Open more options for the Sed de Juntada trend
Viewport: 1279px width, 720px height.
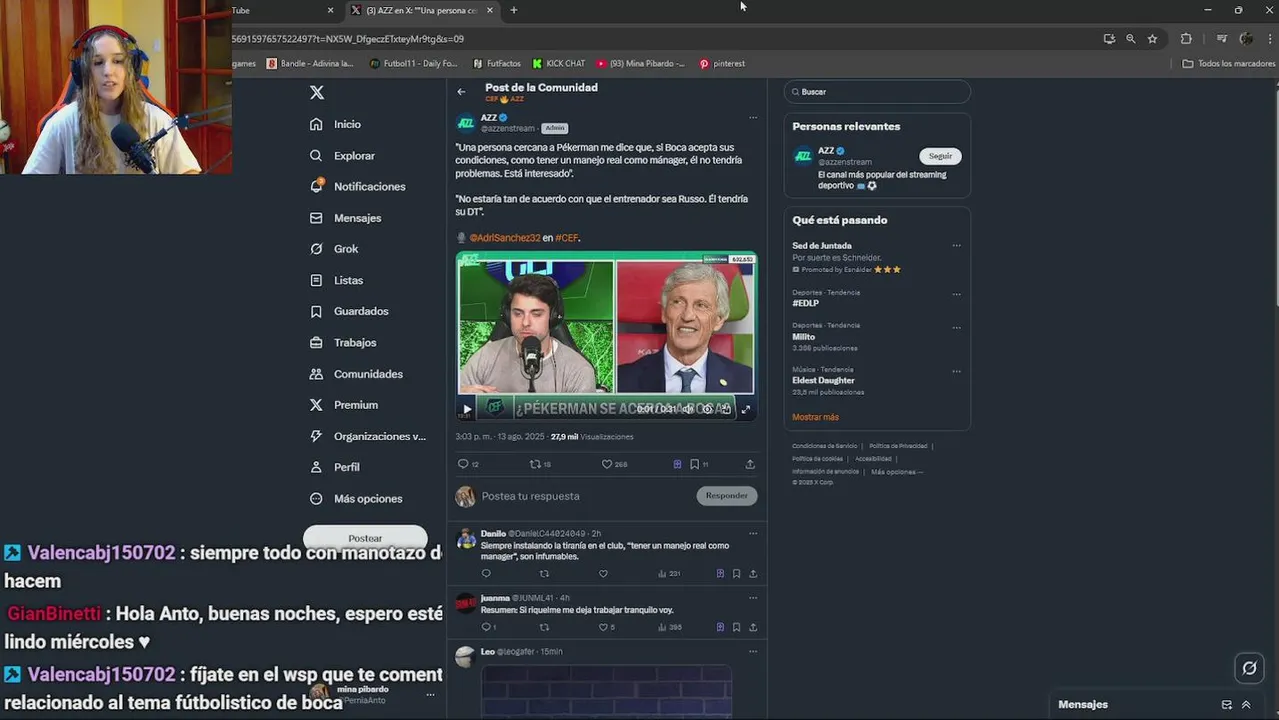click(x=956, y=246)
